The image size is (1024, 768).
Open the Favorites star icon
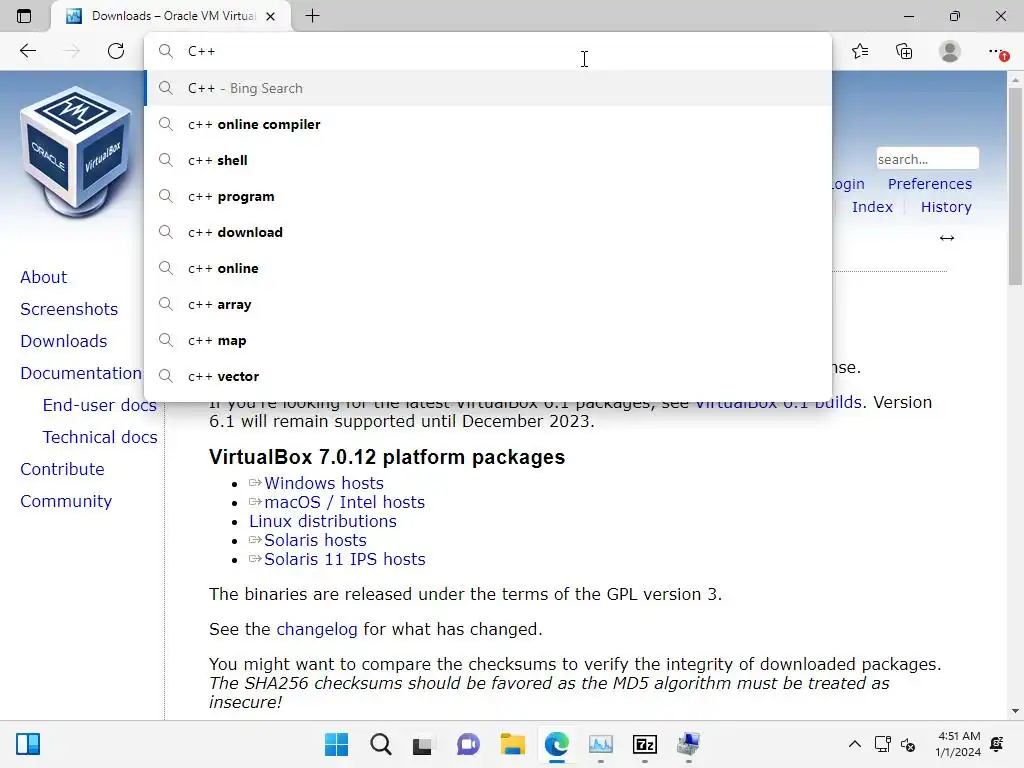tap(860, 51)
